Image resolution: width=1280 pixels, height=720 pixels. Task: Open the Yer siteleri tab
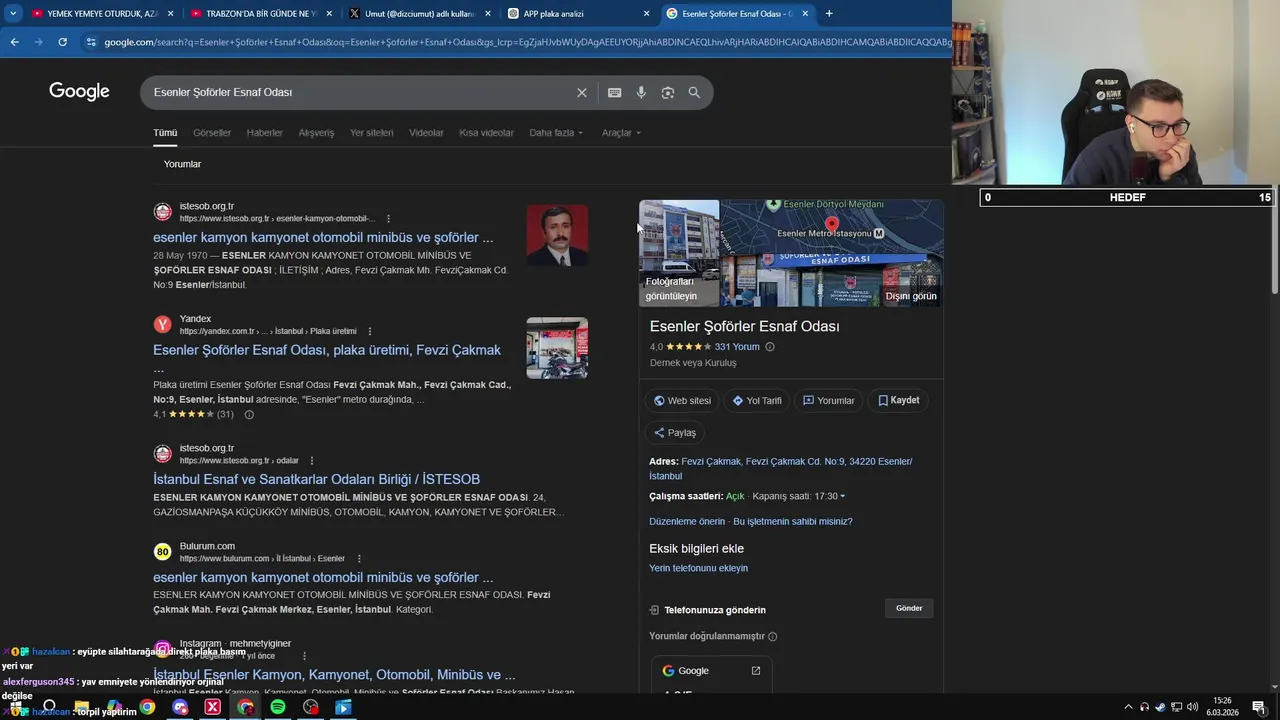coord(372,133)
